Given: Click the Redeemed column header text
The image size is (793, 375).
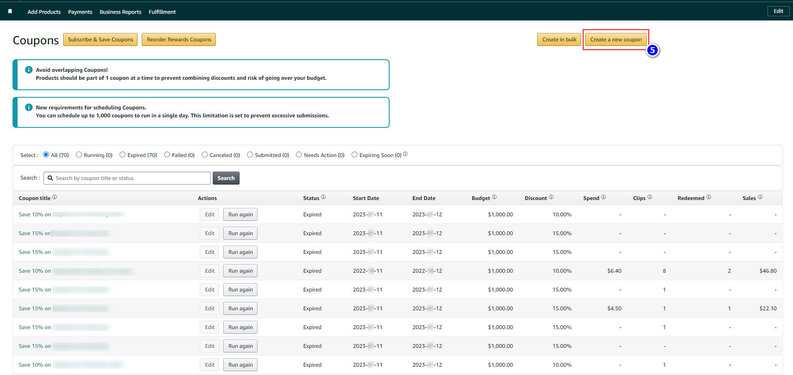Looking at the screenshot, I should 691,198.
